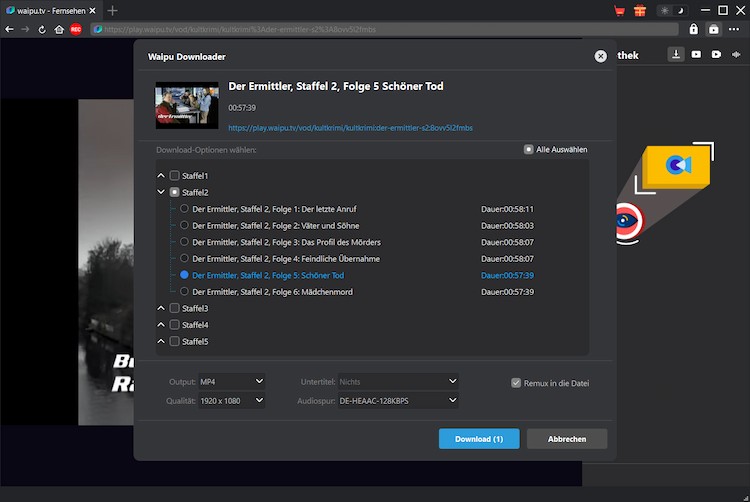Click the padlock icon beside the address bar

(694, 29)
